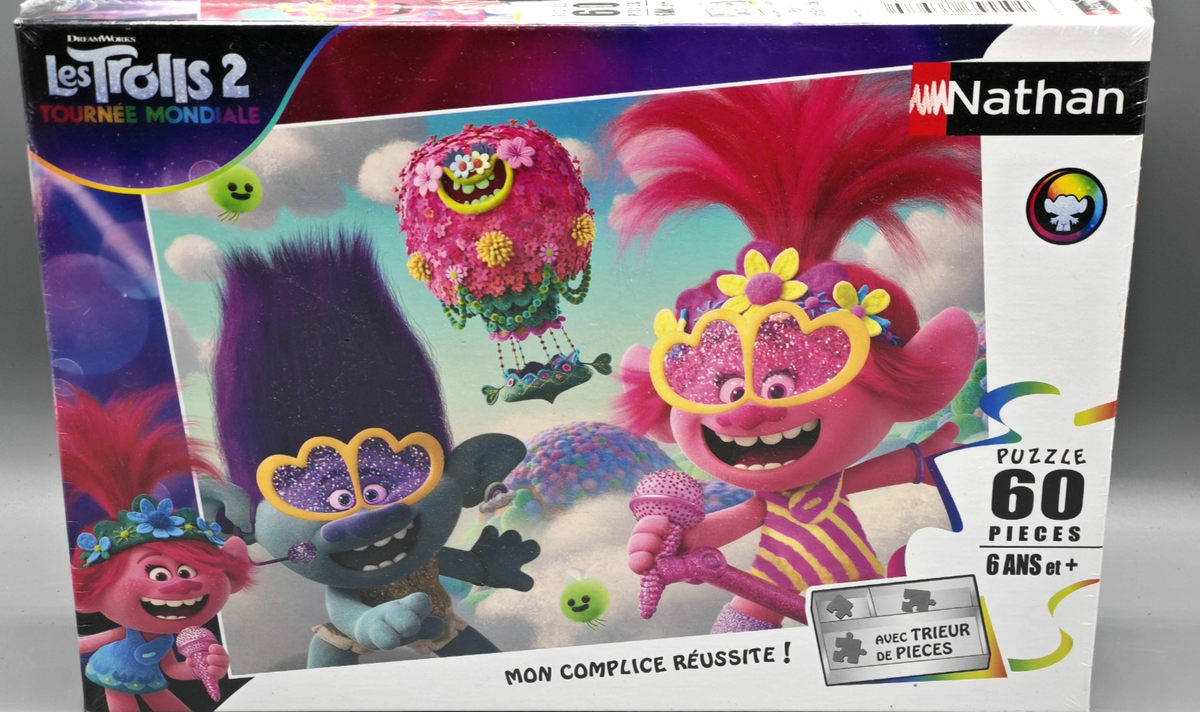Click the DreamWorks text above the title
Viewport: 1200px width, 712px height.
99,40
